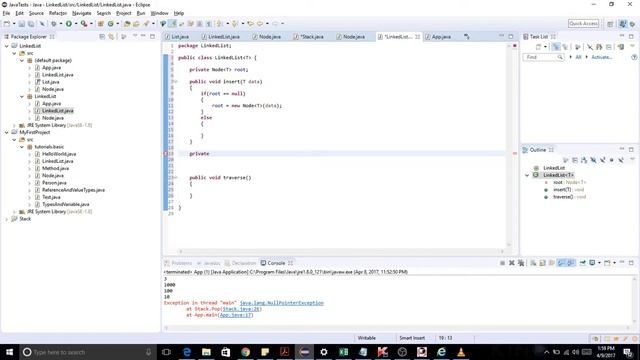The image size is (640, 360).
Task: Expand the Stack project
Action: (x=7, y=219)
